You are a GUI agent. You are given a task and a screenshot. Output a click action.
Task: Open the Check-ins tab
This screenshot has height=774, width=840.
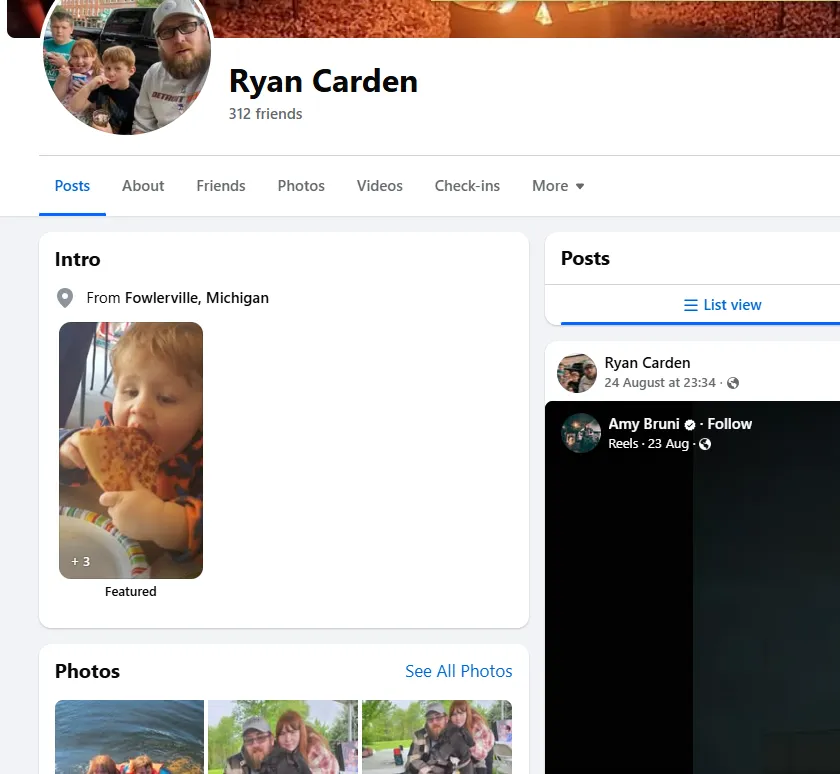click(x=467, y=186)
